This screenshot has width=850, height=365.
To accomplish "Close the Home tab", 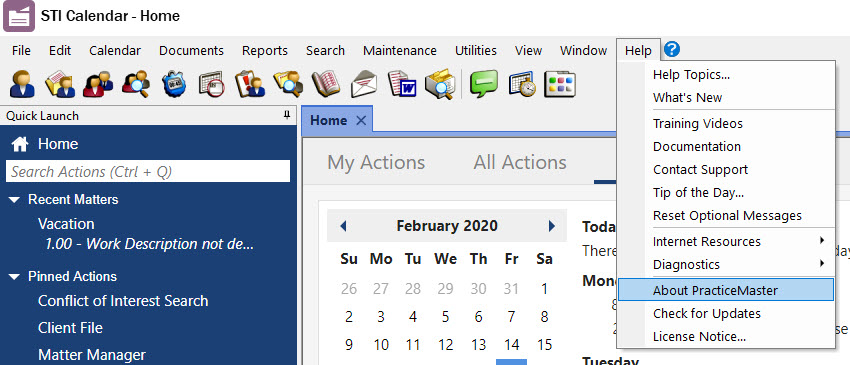I will (x=361, y=121).
